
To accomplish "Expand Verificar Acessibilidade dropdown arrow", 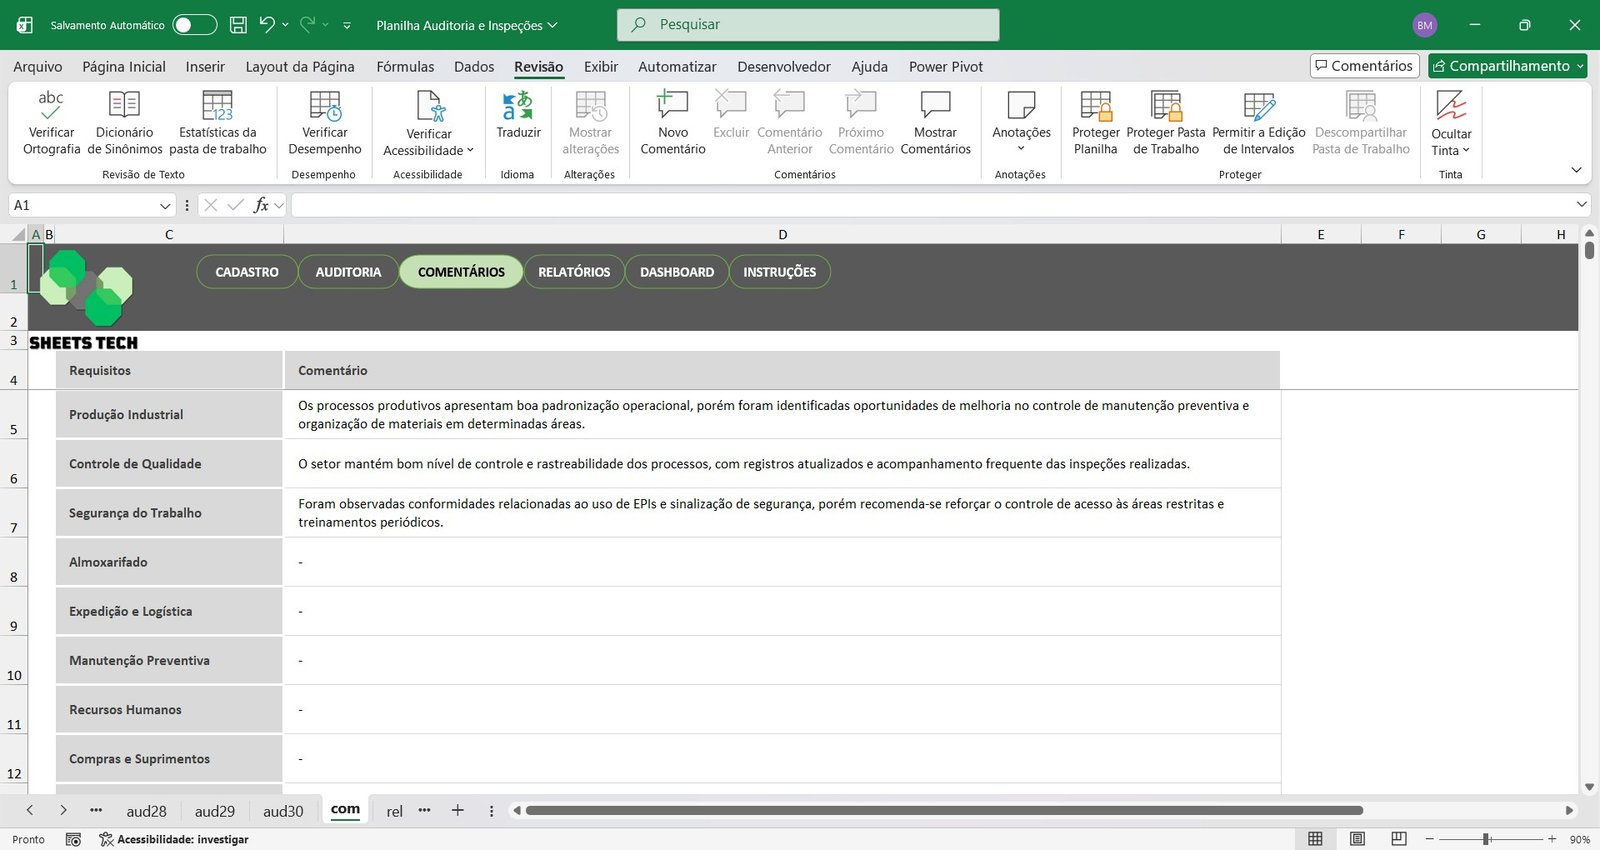I will pos(470,150).
